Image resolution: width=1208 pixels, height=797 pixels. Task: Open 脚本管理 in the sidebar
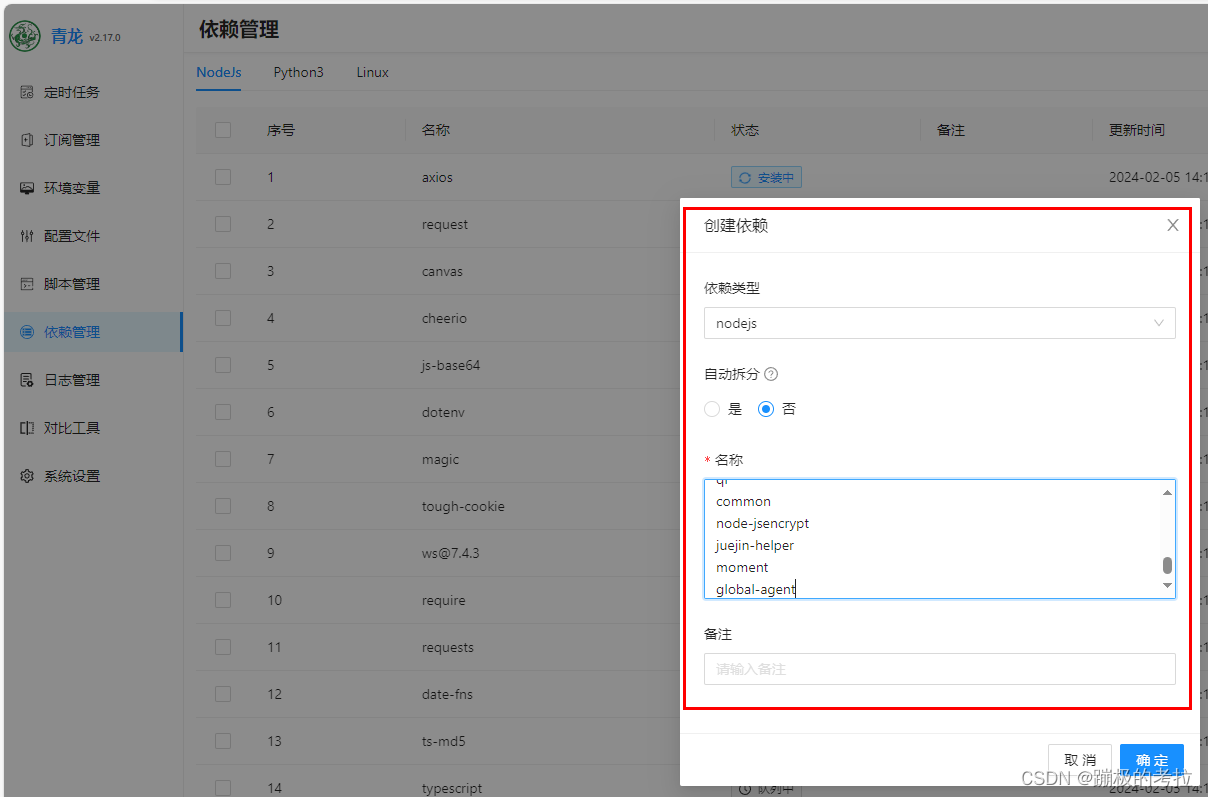pyautogui.click(x=92, y=284)
